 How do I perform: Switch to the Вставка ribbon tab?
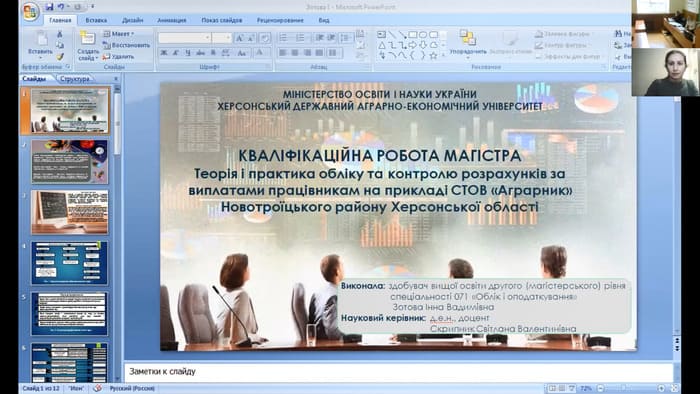(96, 21)
